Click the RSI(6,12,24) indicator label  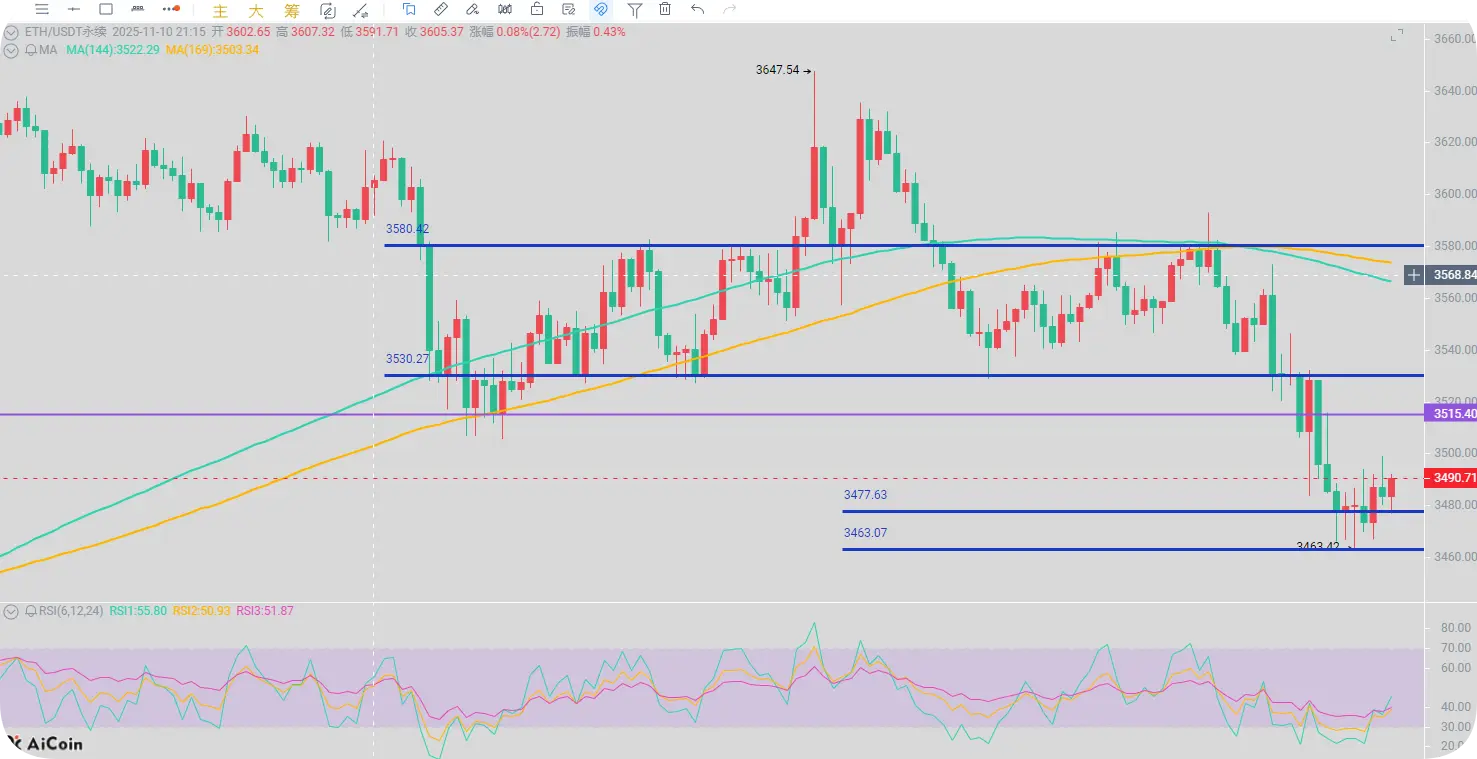(x=70, y=610)
